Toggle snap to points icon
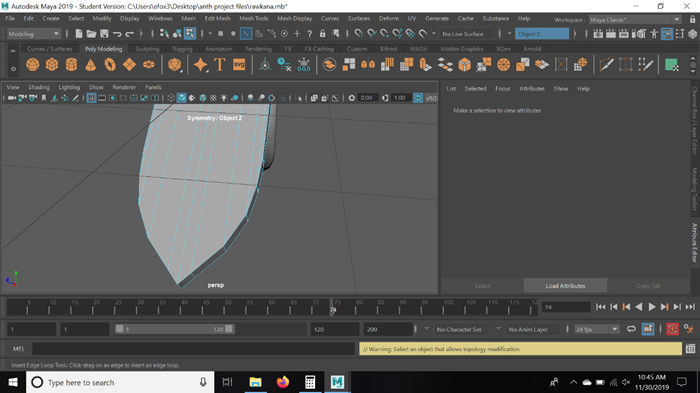 point(384,33)
